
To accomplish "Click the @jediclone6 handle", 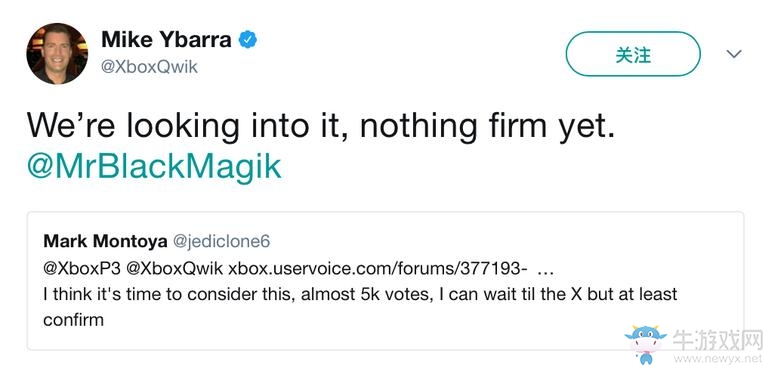I will pyautogui.click(x=221, y=241).
